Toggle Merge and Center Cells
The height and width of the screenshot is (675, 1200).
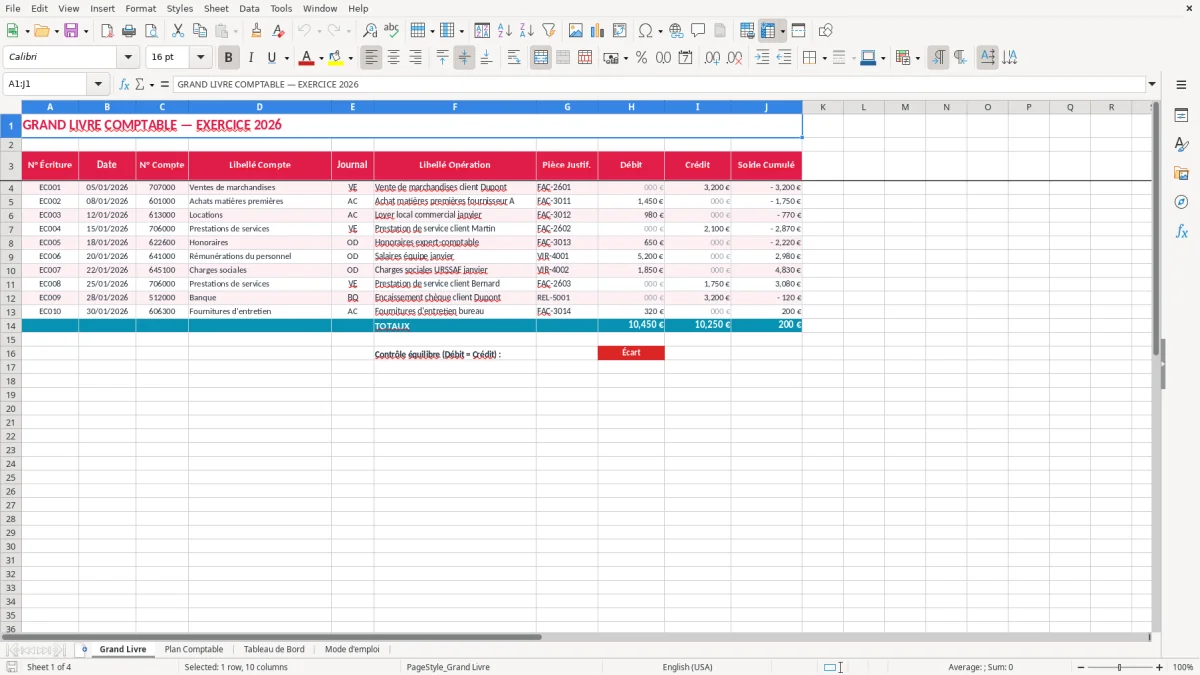(x=541, y=58)
